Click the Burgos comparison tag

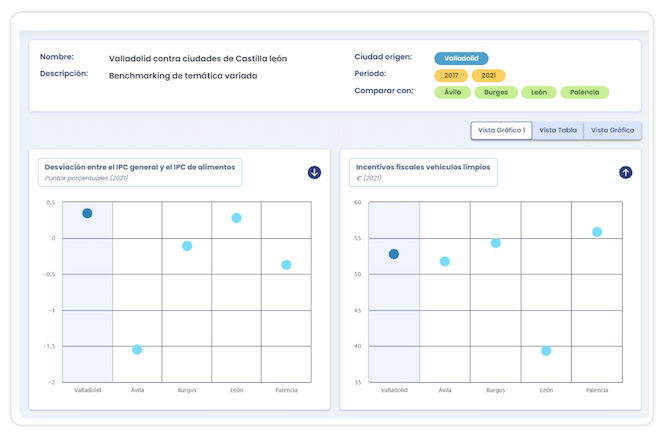click(496, 92)
